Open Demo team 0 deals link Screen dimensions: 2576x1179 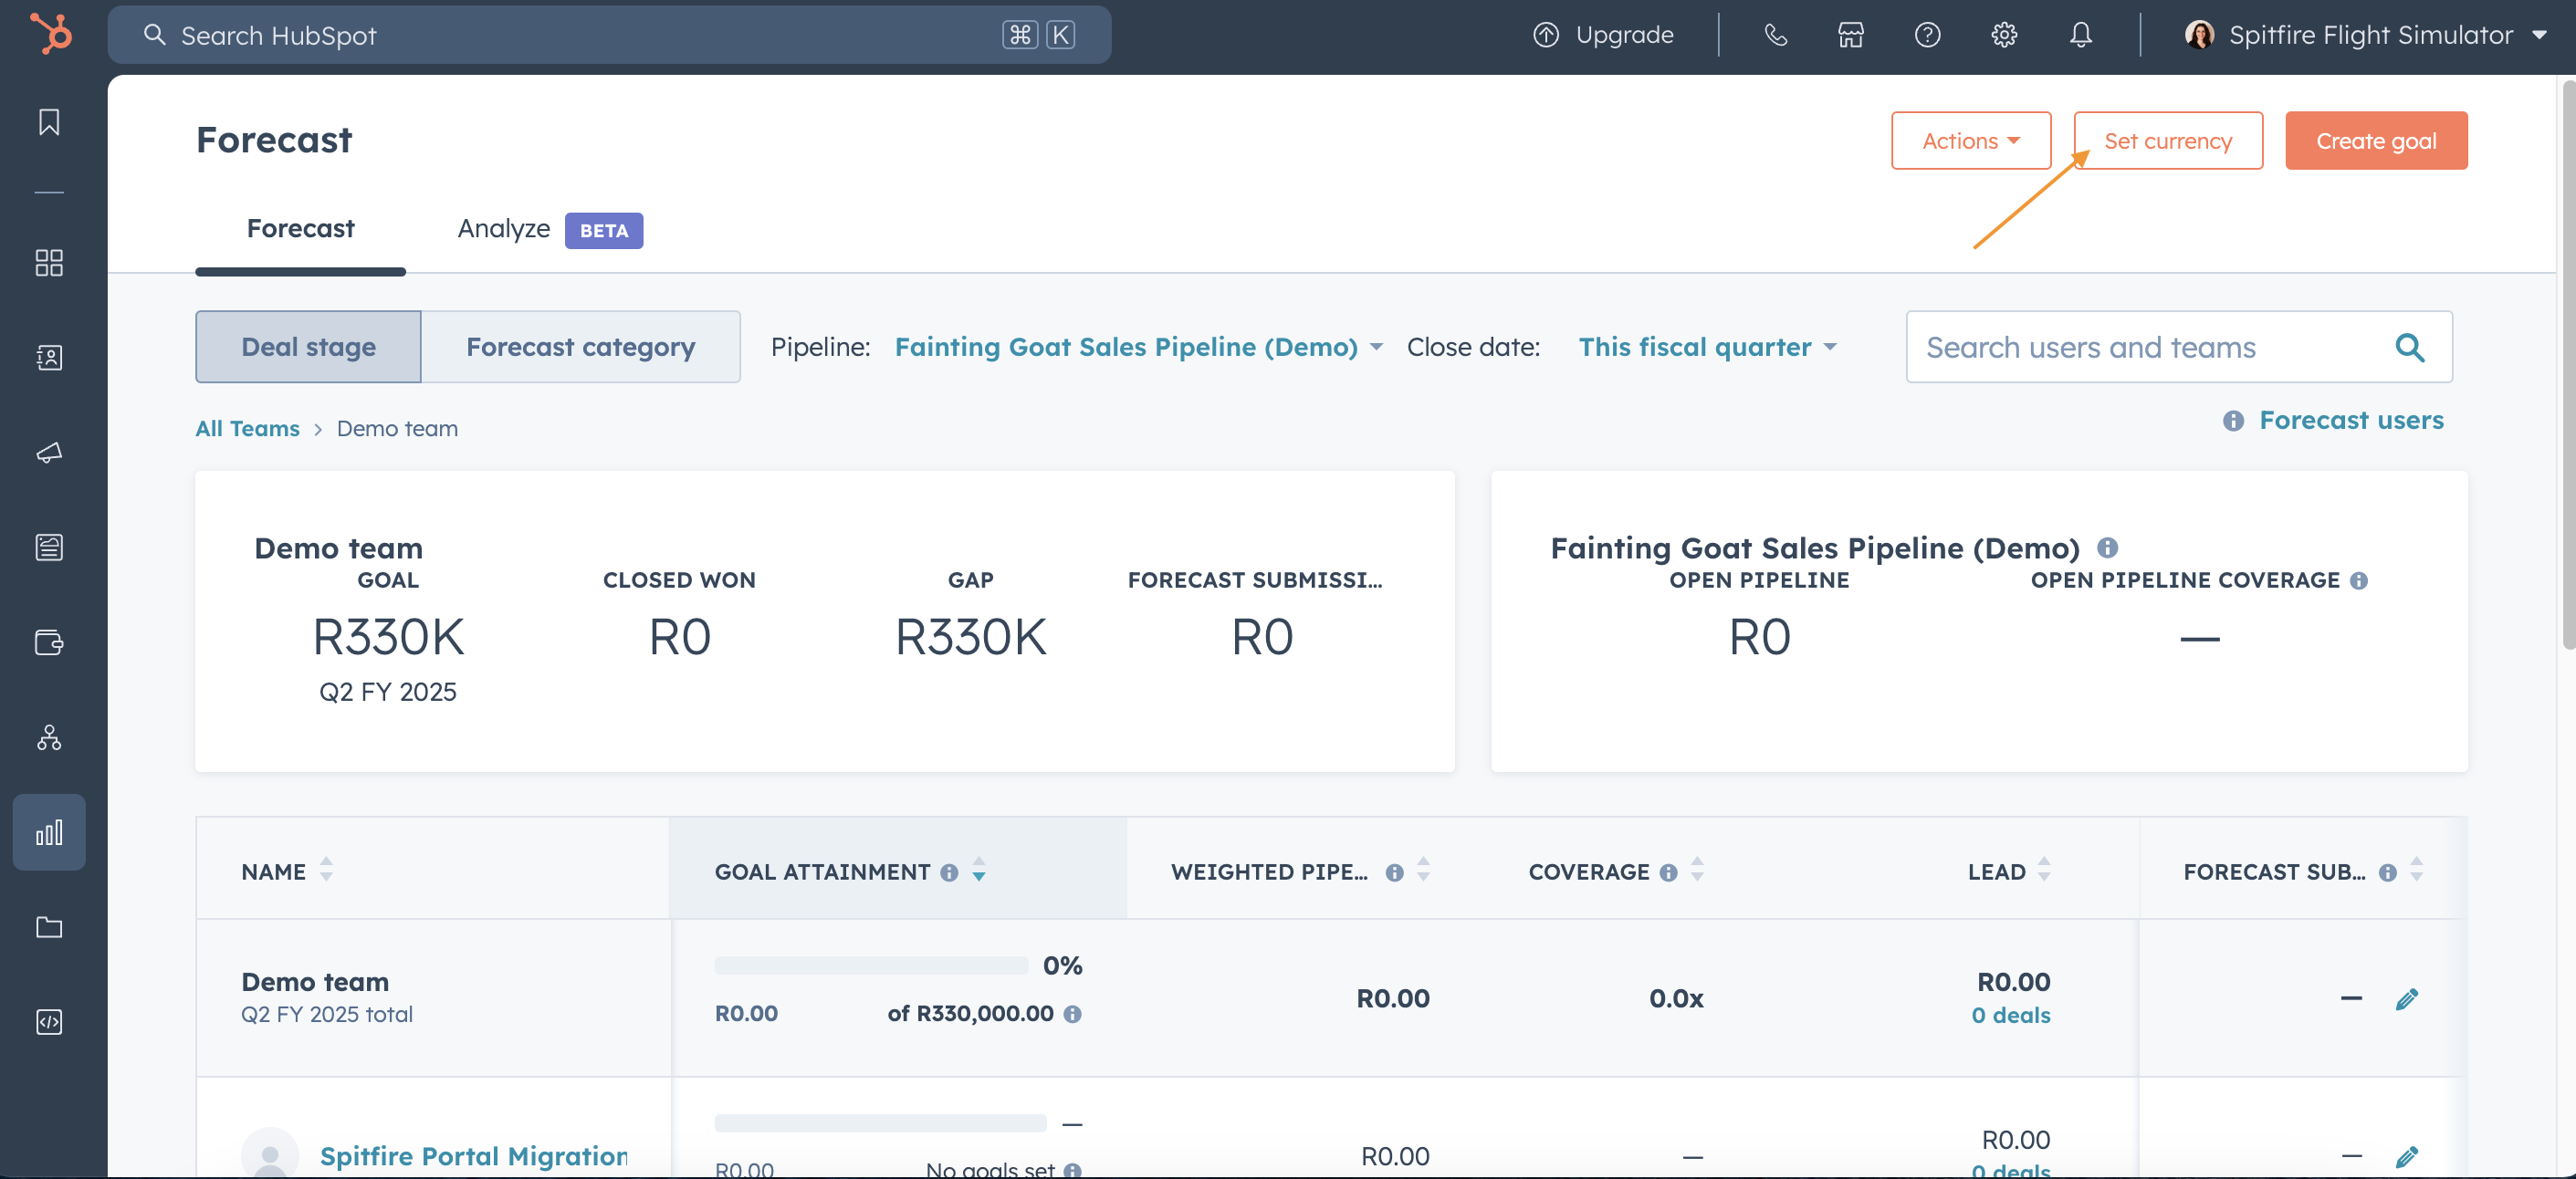tap(2010, 1016)
